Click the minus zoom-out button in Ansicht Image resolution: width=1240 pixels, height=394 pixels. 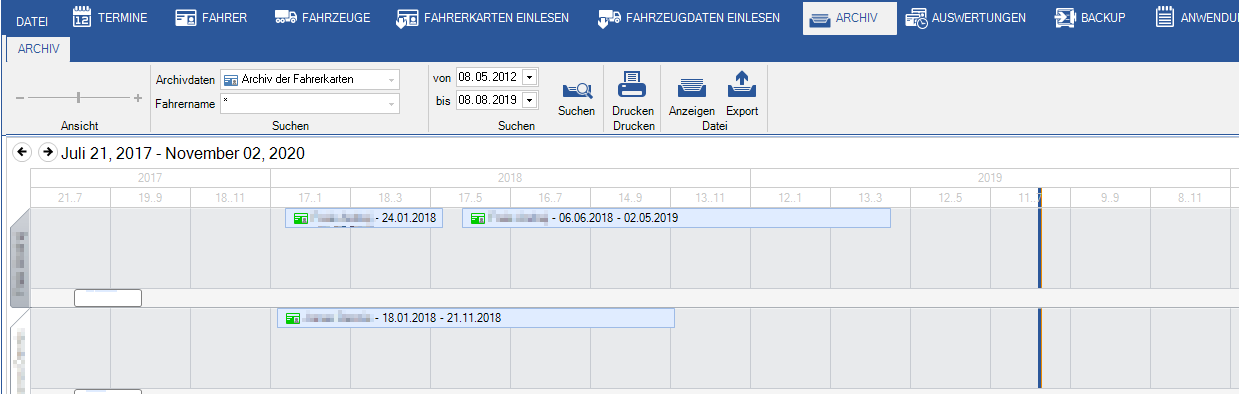(x=19, y=98)
